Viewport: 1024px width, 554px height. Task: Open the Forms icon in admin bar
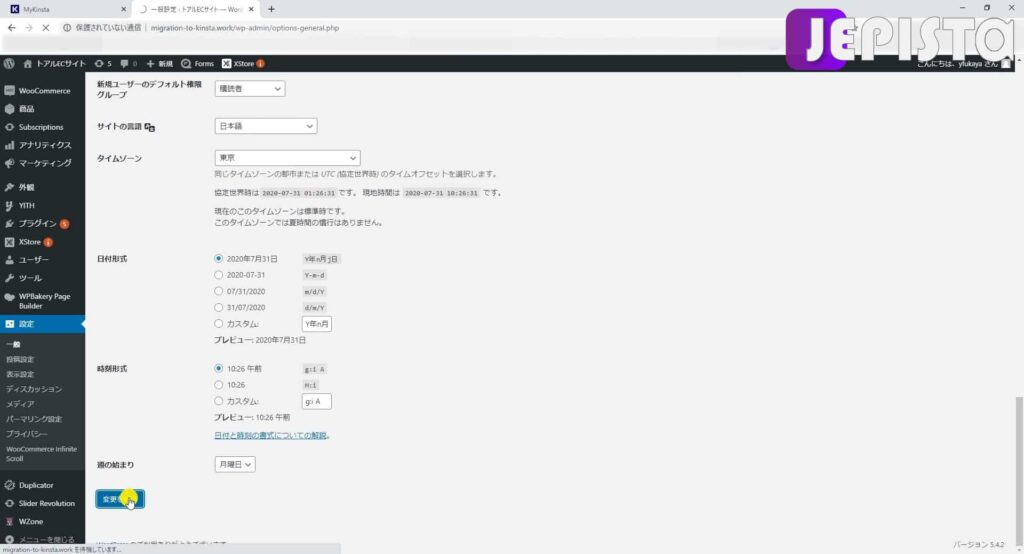186,63
